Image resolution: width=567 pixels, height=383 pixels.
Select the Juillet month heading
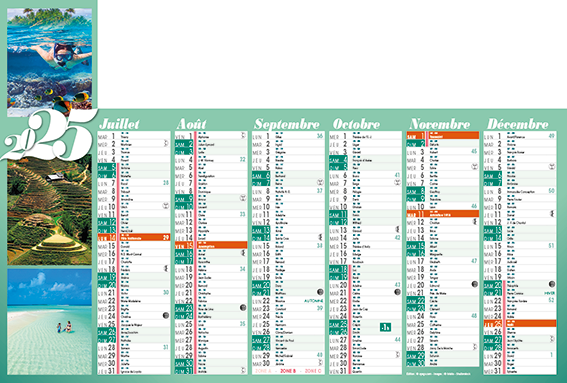click(x=119, y=124)
